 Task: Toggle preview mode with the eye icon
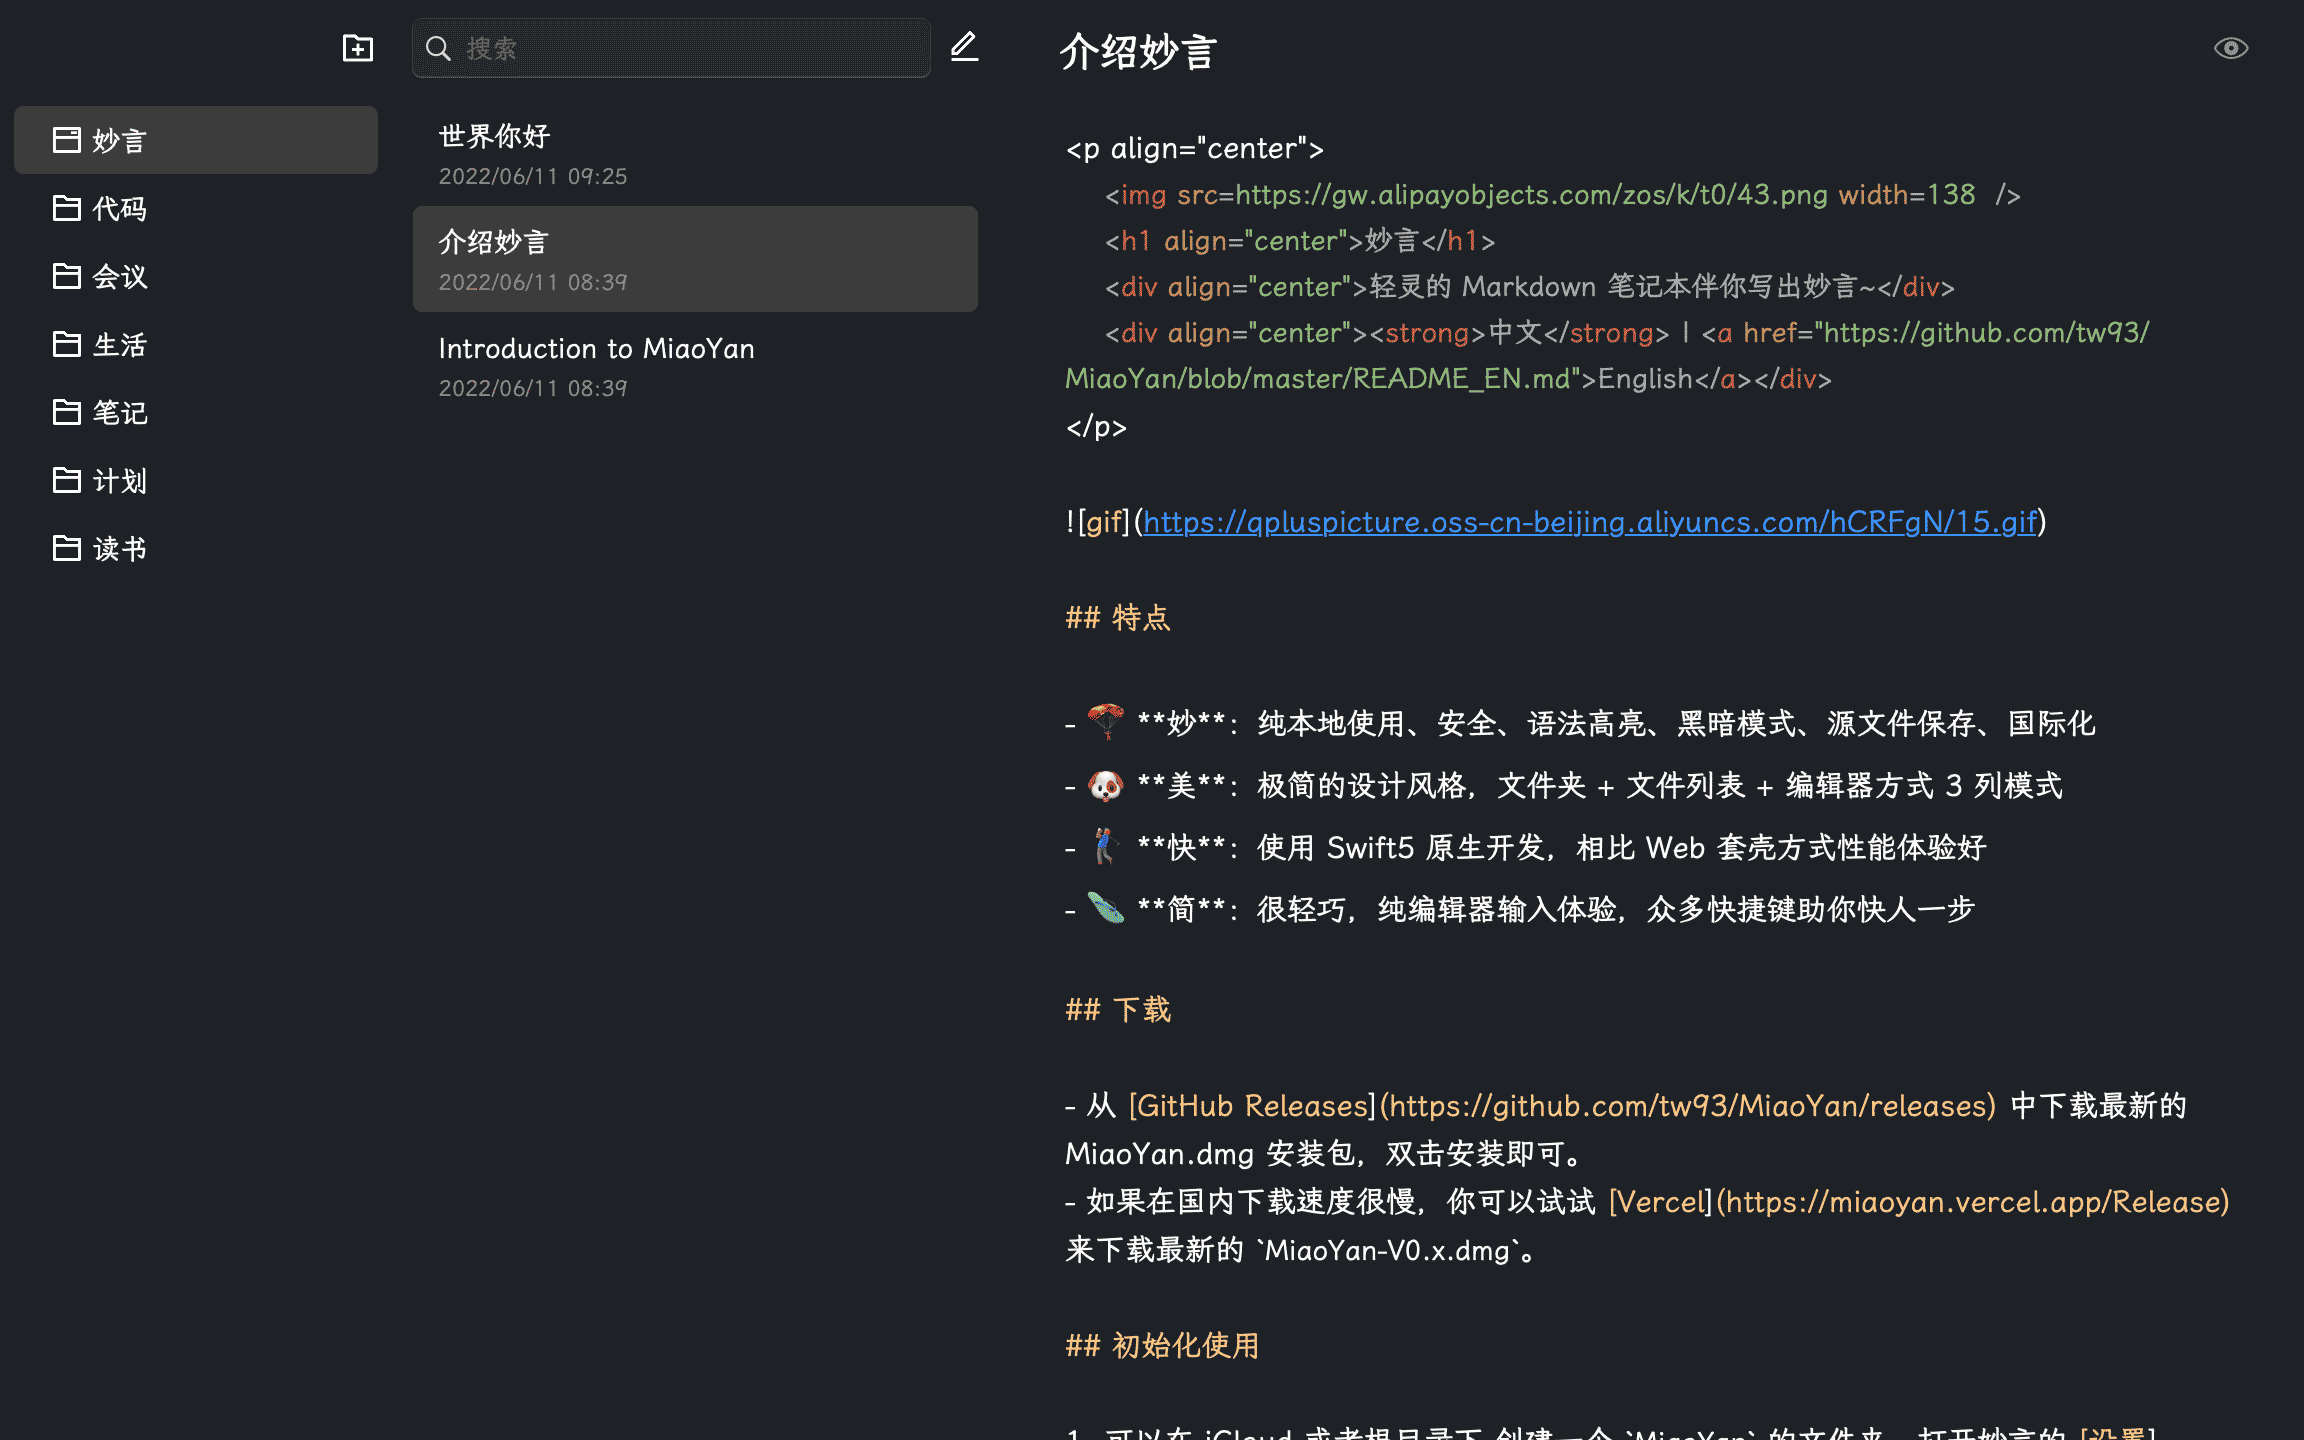point(2230,47)
